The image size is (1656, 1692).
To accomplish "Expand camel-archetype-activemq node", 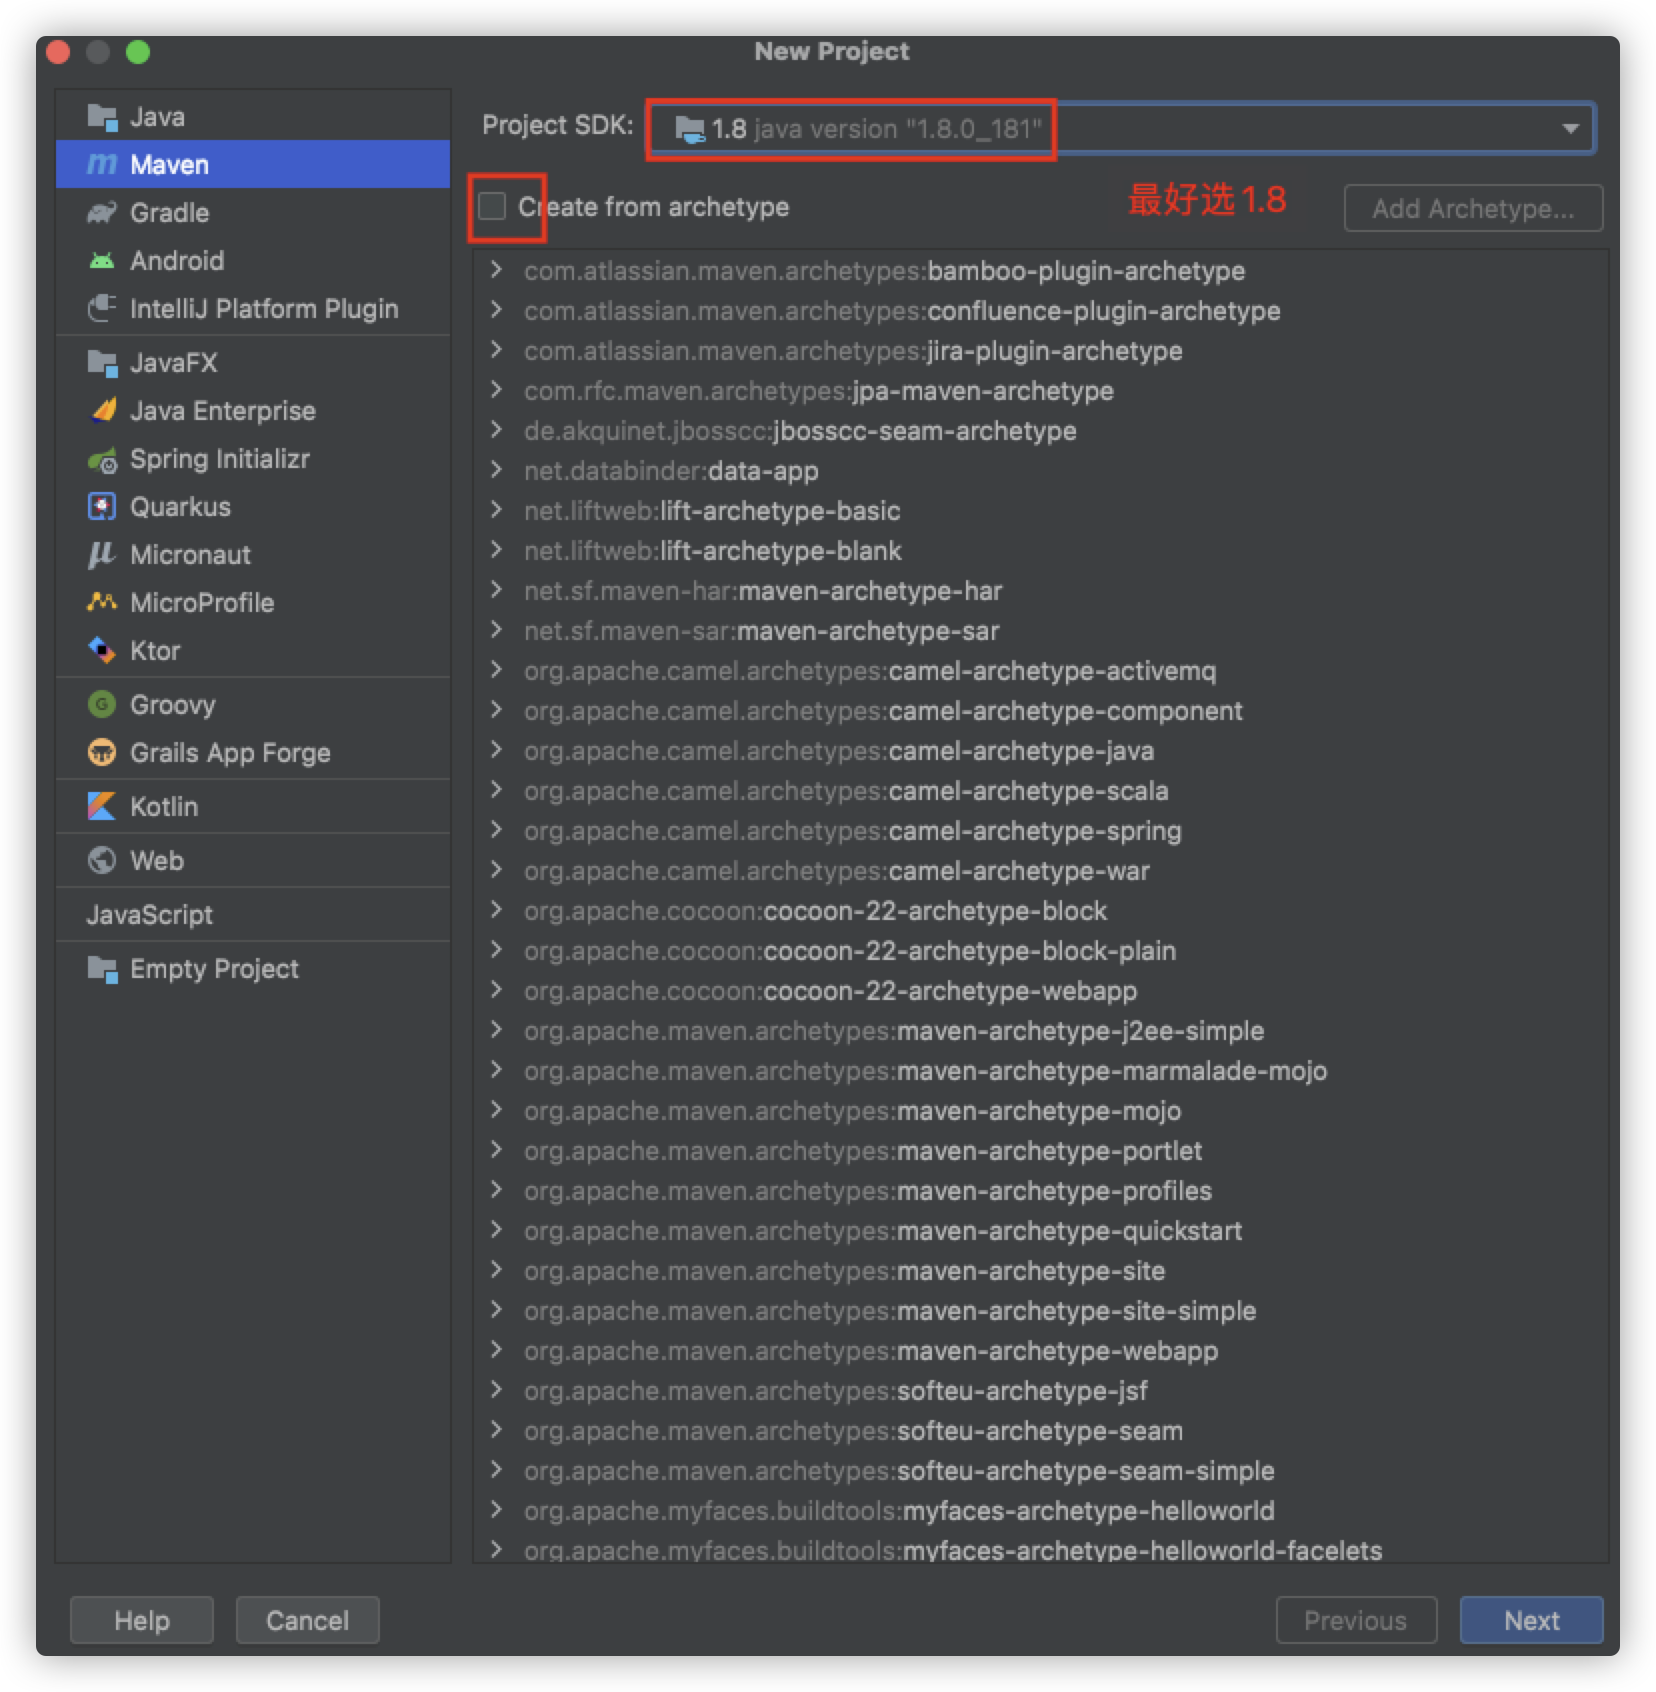I will pyautogui.click(x=496, y=670).
